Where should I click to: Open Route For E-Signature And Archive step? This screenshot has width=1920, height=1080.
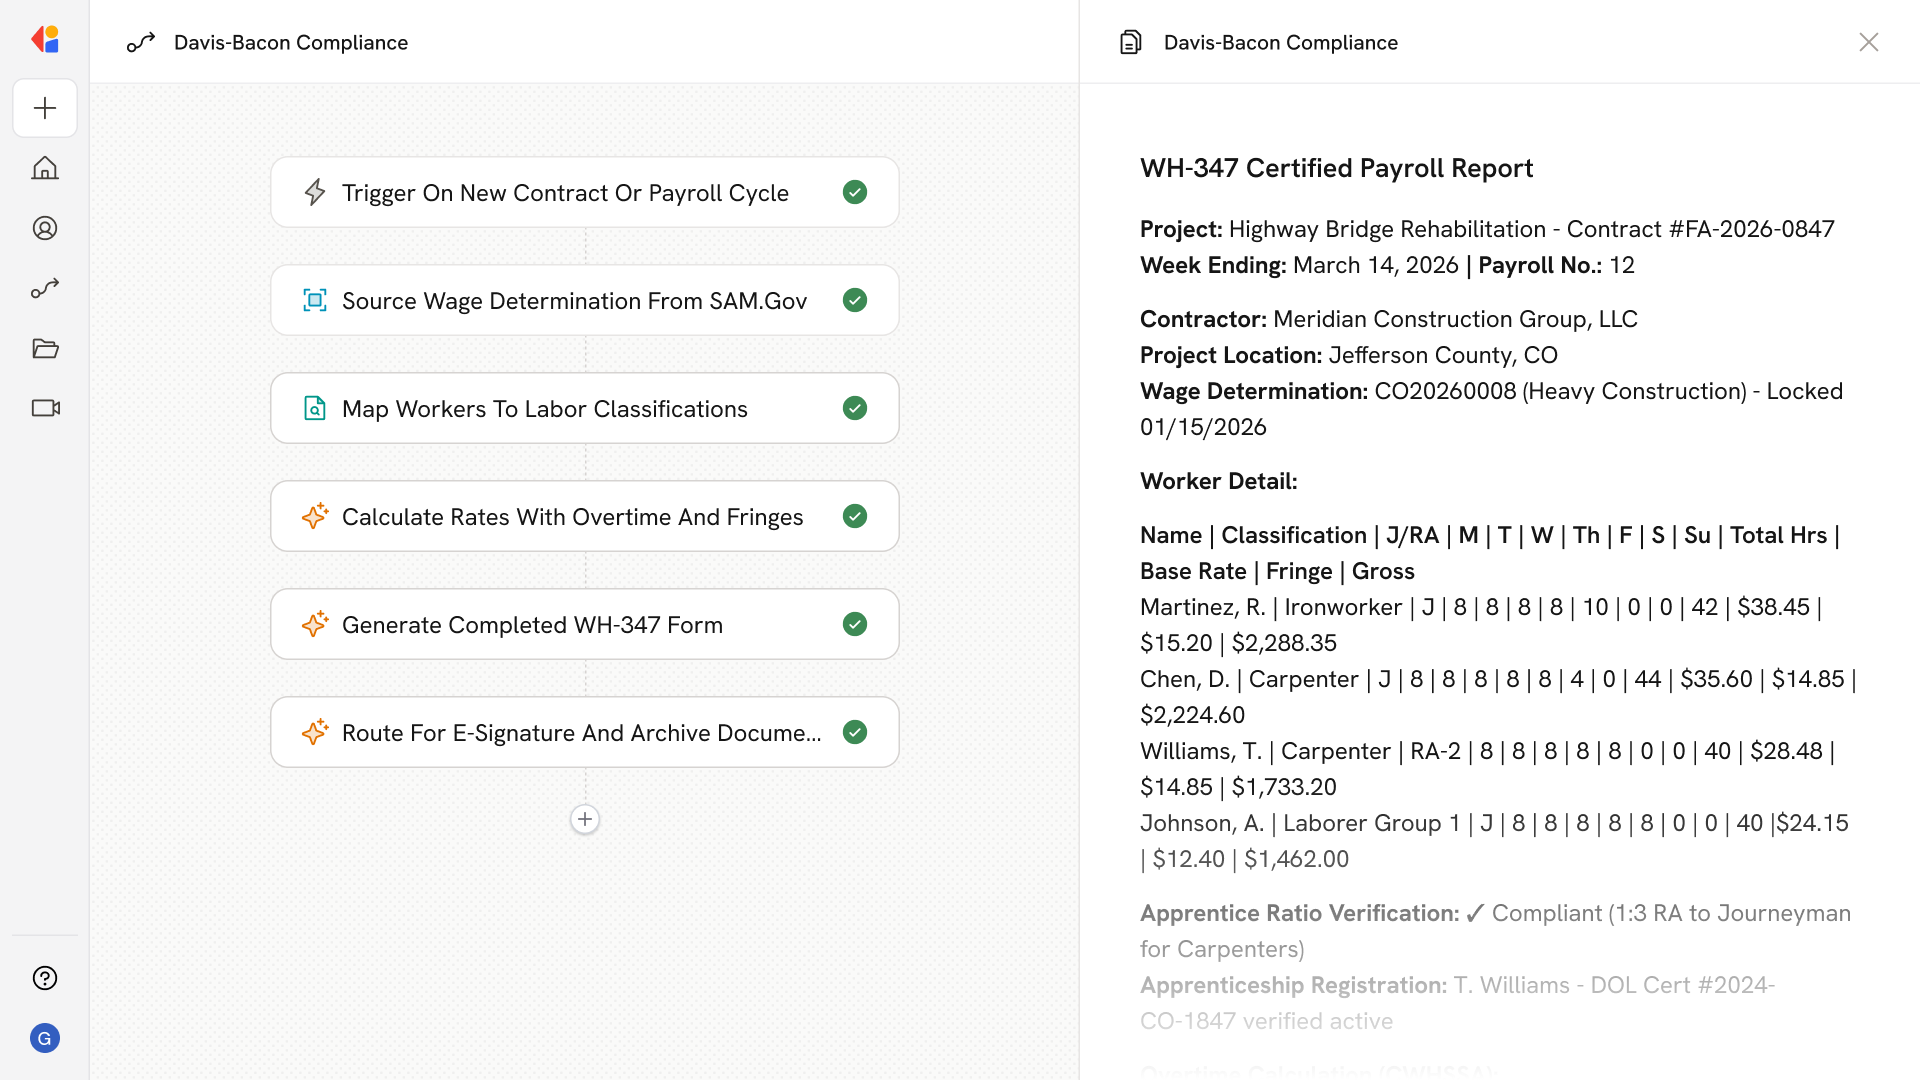[580, 733]
